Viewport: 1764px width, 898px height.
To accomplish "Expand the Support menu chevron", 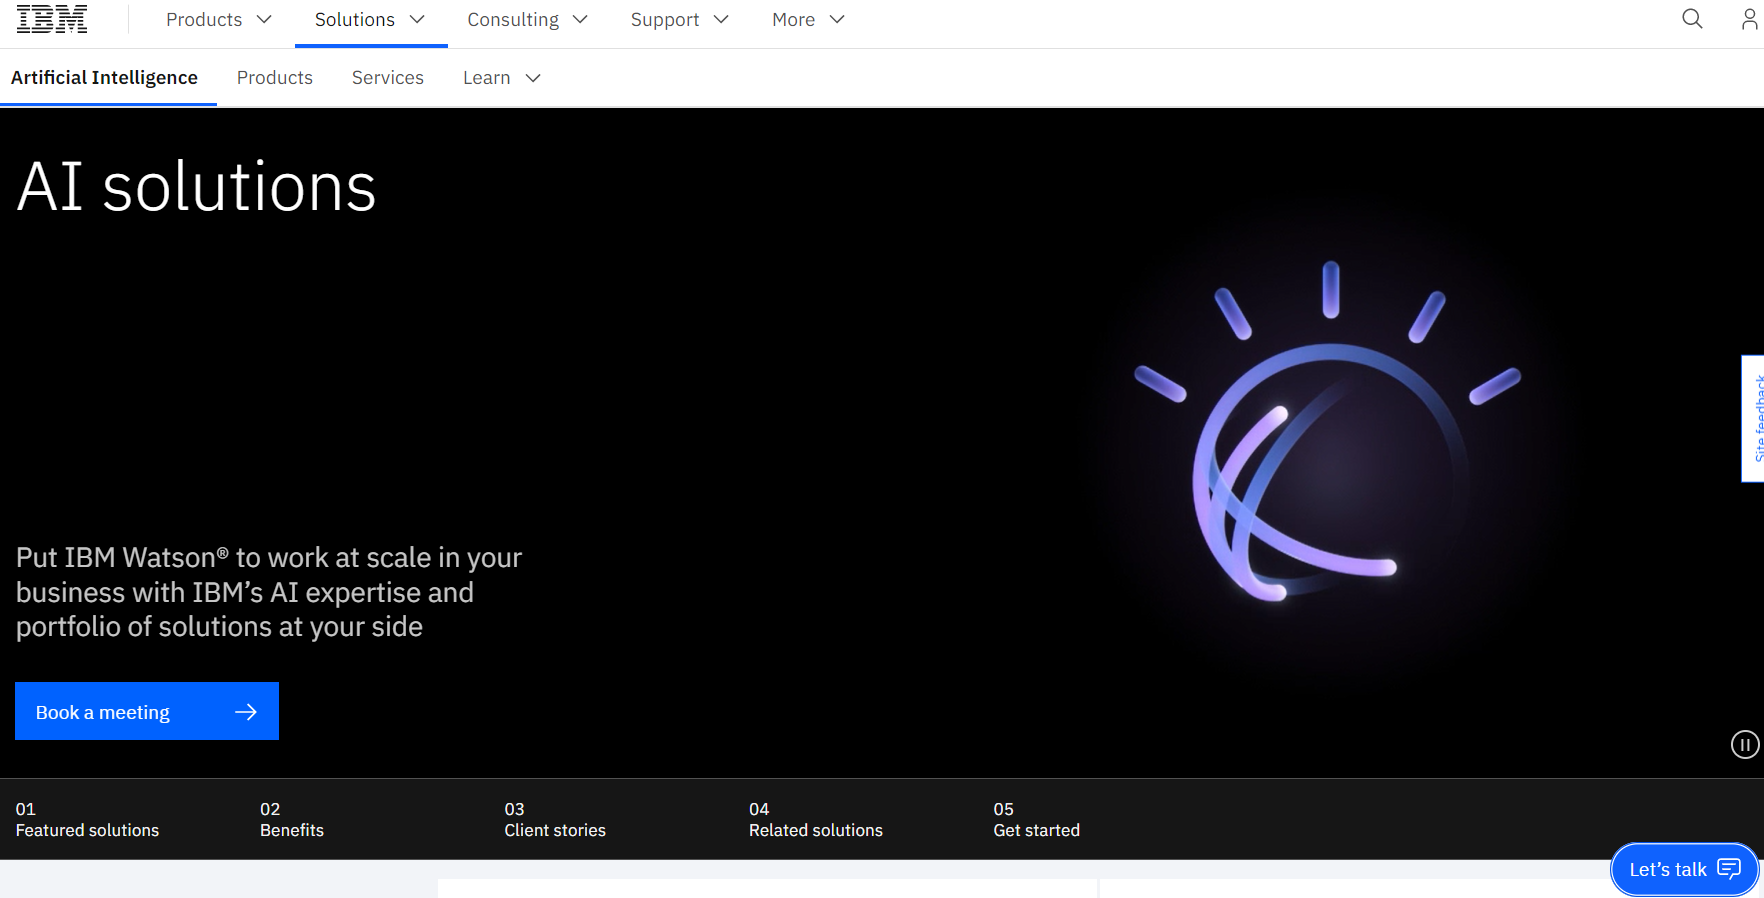I will [x=721, y=20].
